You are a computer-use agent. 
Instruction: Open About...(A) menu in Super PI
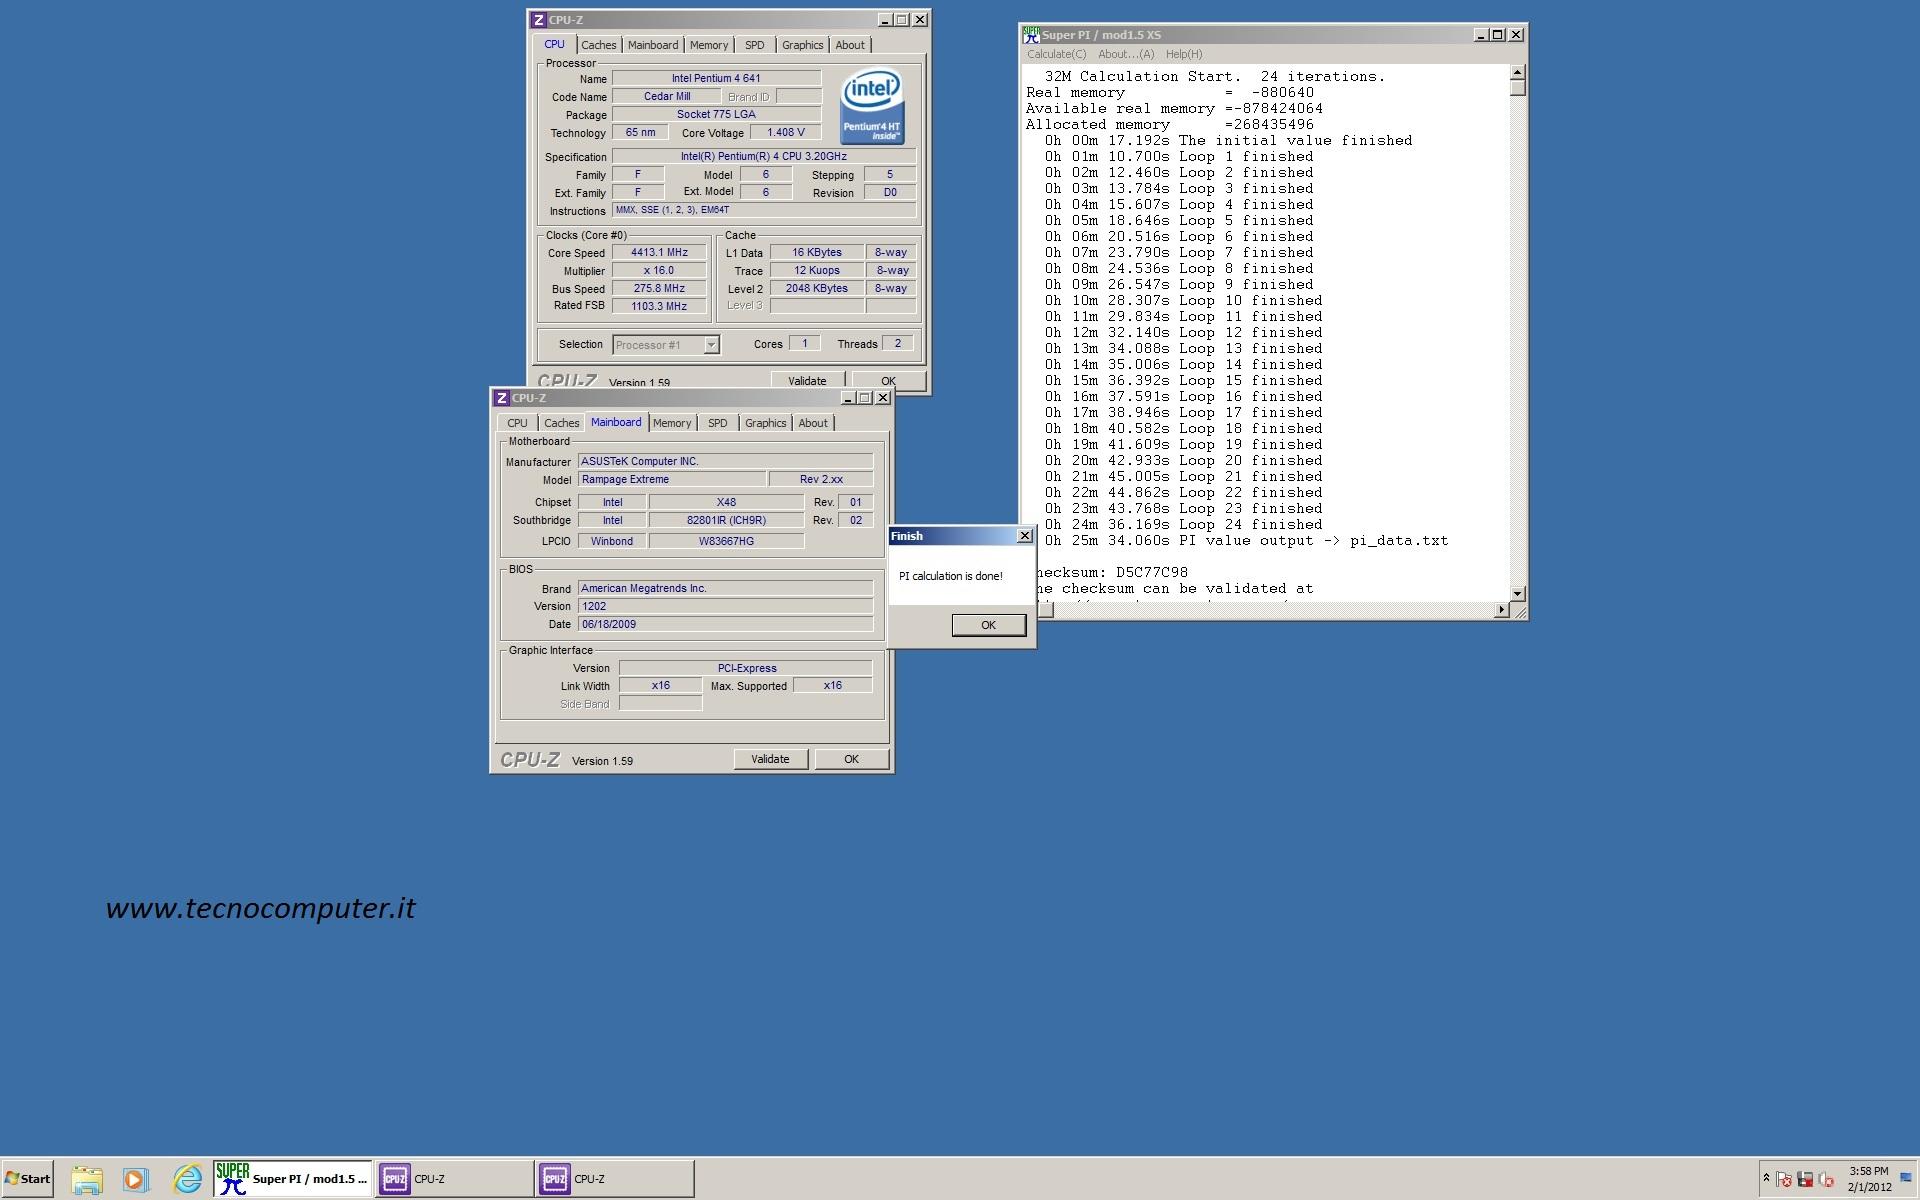point(1126,54)
